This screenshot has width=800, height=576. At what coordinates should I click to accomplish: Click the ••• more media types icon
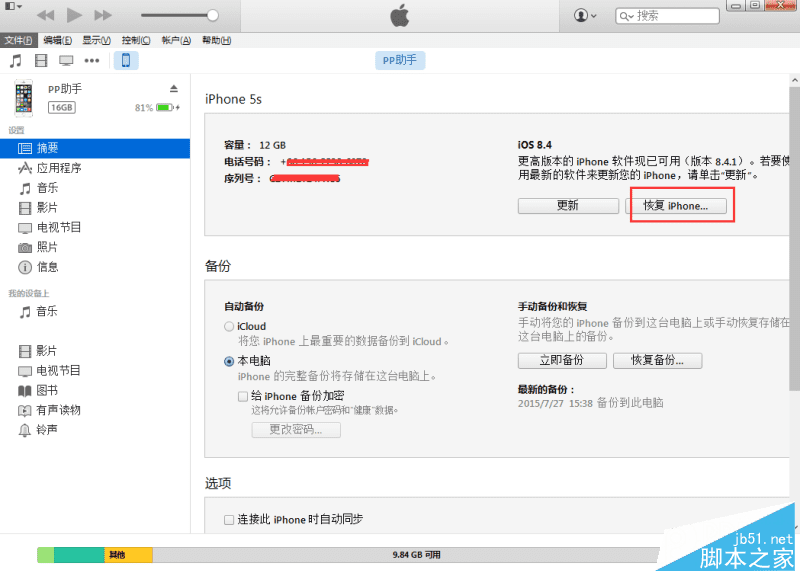[90, 60]
